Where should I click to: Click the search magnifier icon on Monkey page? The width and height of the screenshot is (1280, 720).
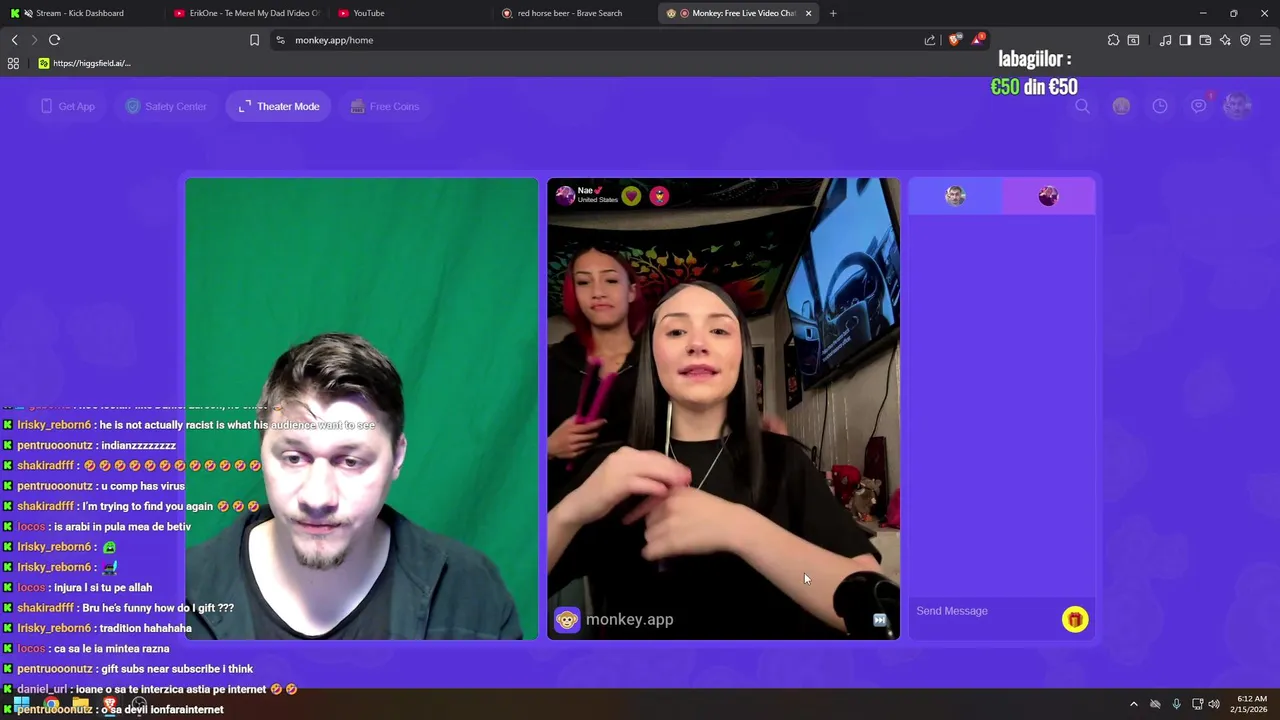click(1082, 106)
